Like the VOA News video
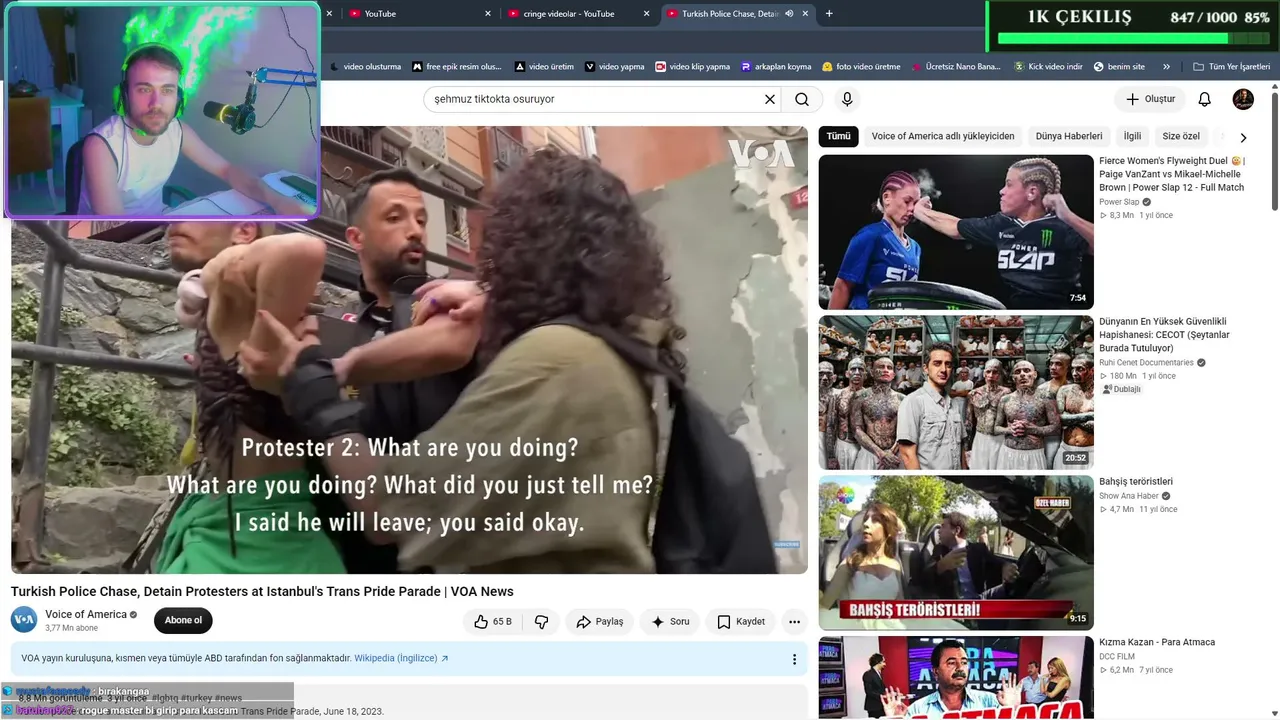The height and width of the screenshot is (720, 1280). click(493, 622)
